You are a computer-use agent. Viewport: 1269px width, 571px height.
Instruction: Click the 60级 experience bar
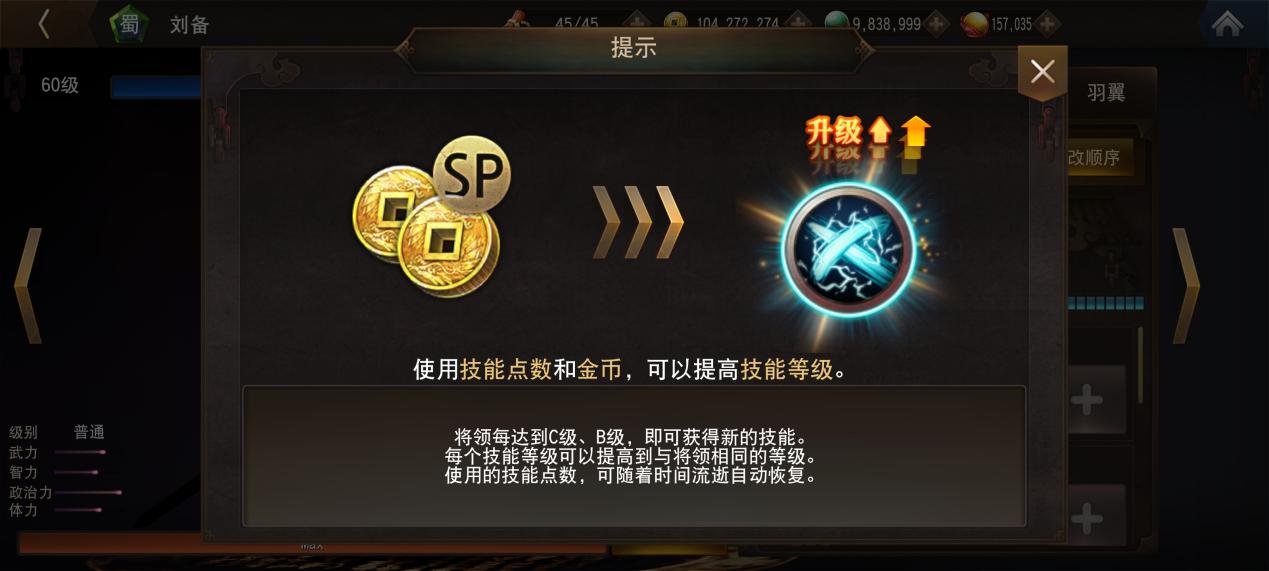156,87
